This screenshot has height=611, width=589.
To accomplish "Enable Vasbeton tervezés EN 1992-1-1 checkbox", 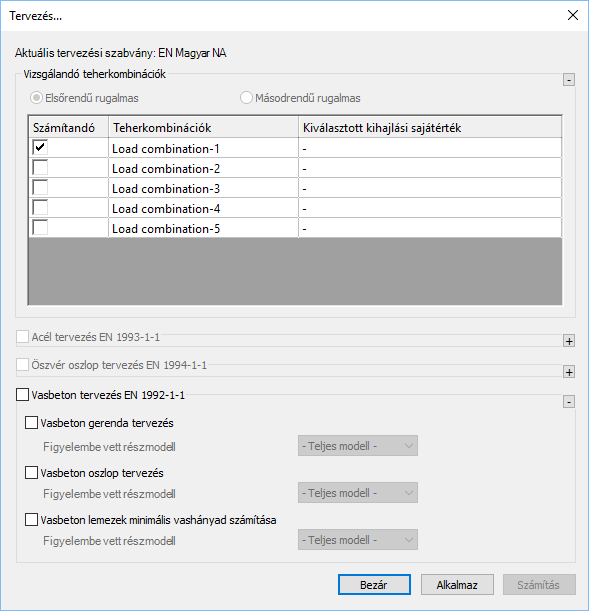I will 23,394.
